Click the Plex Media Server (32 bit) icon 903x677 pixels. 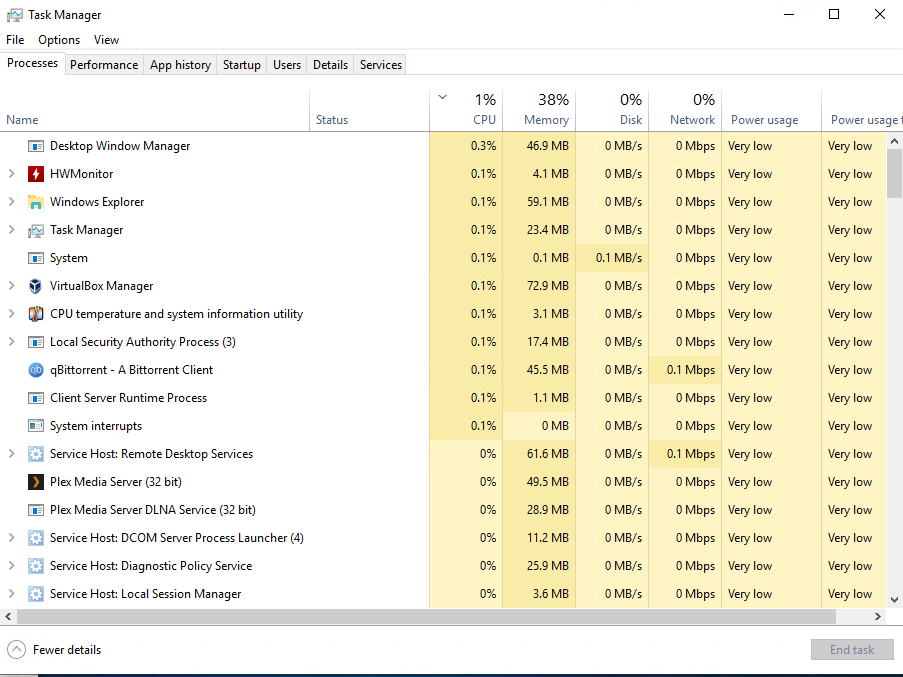tap(36, 482)
